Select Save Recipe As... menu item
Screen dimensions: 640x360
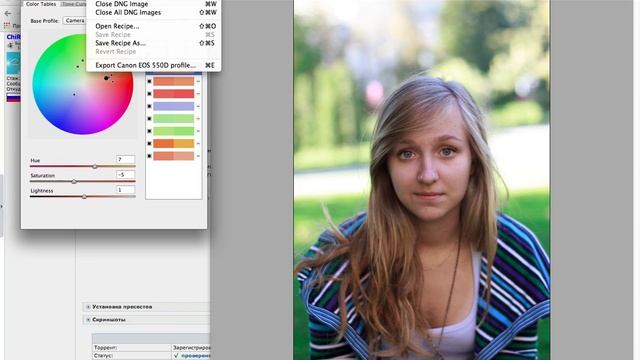(x=153, y=43)
